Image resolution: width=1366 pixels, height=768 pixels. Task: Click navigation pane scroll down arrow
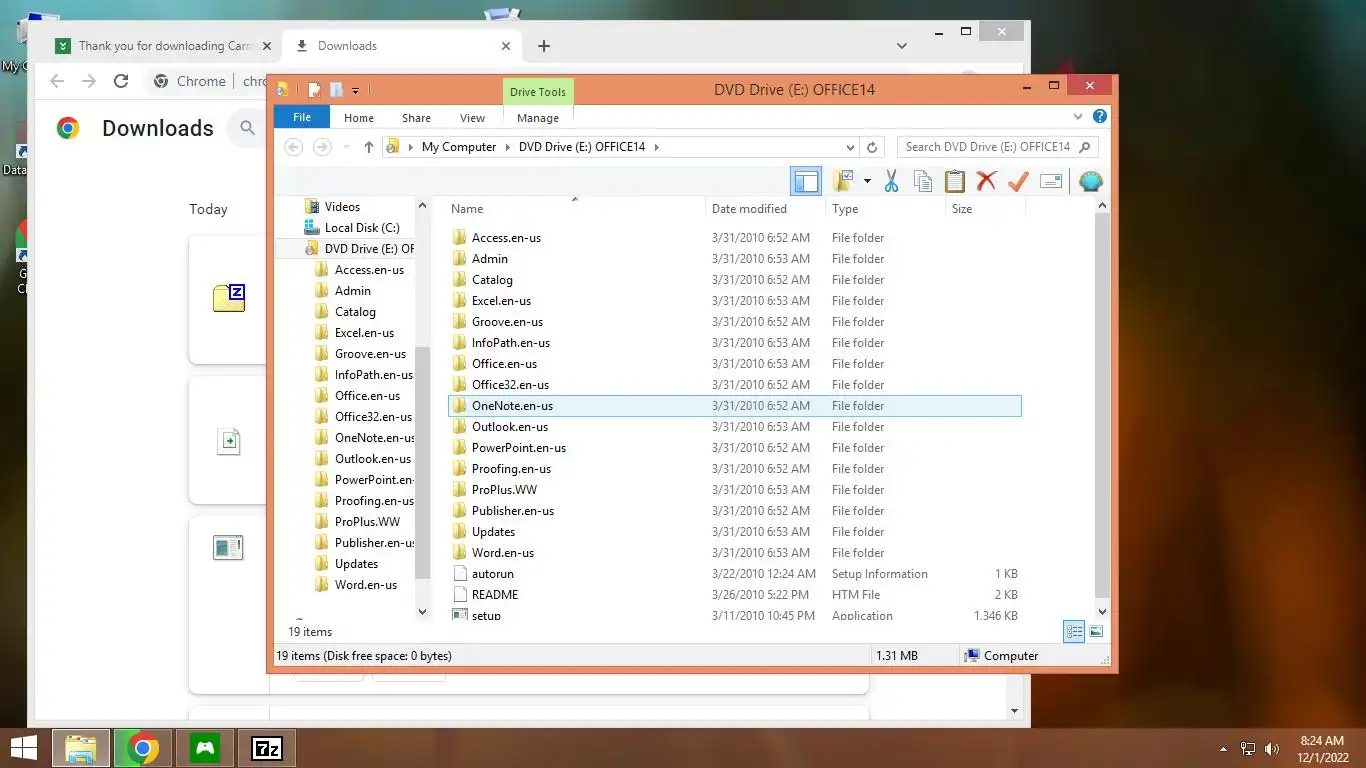(x=422, y=611)
